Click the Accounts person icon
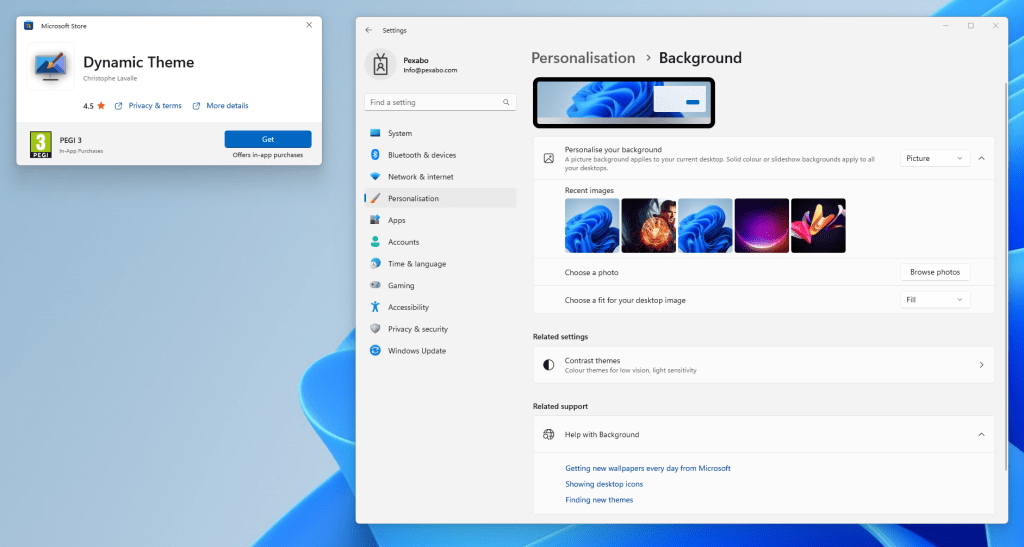 tap(375, 242)
